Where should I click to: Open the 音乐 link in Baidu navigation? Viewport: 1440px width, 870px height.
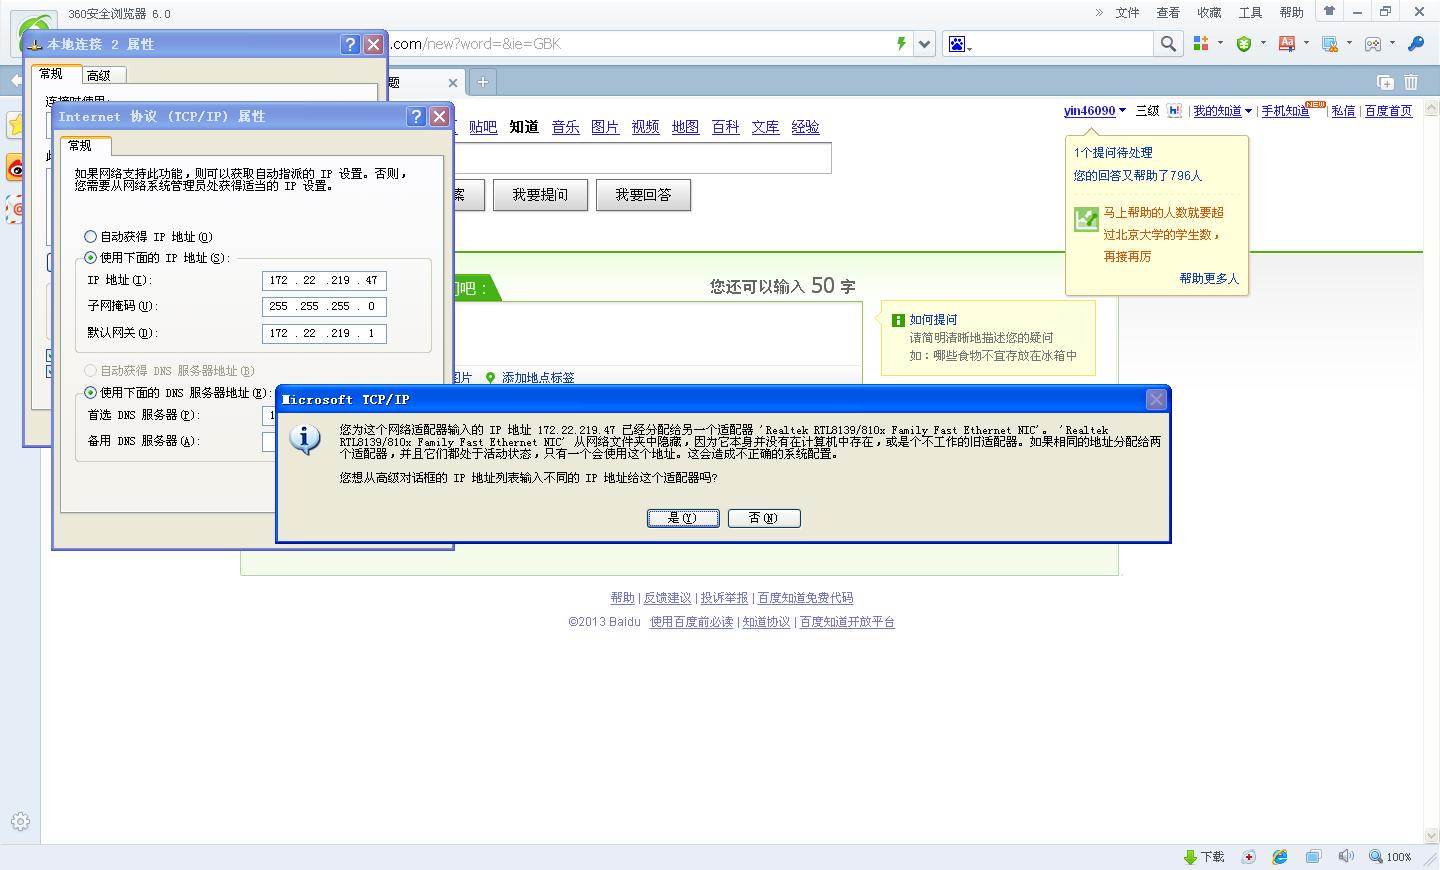coord(565,127)
